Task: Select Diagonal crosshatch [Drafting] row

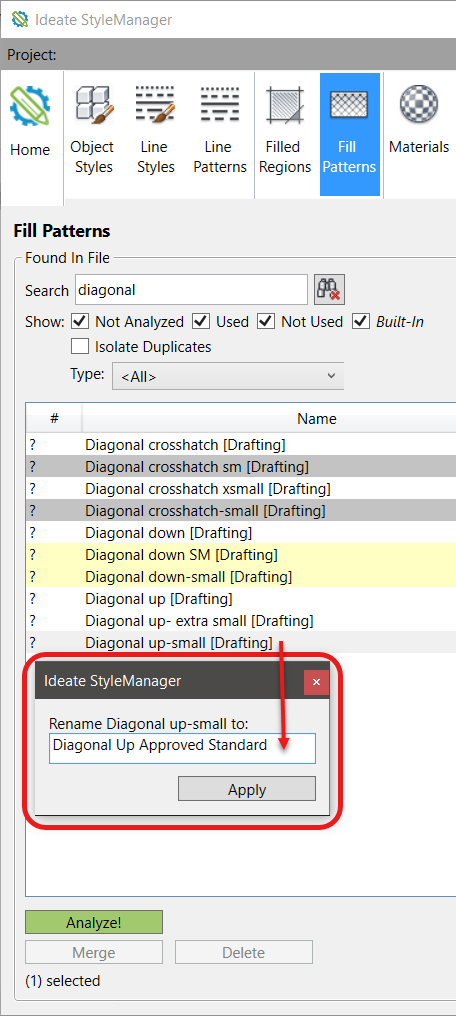Action: tap(241, 445)
